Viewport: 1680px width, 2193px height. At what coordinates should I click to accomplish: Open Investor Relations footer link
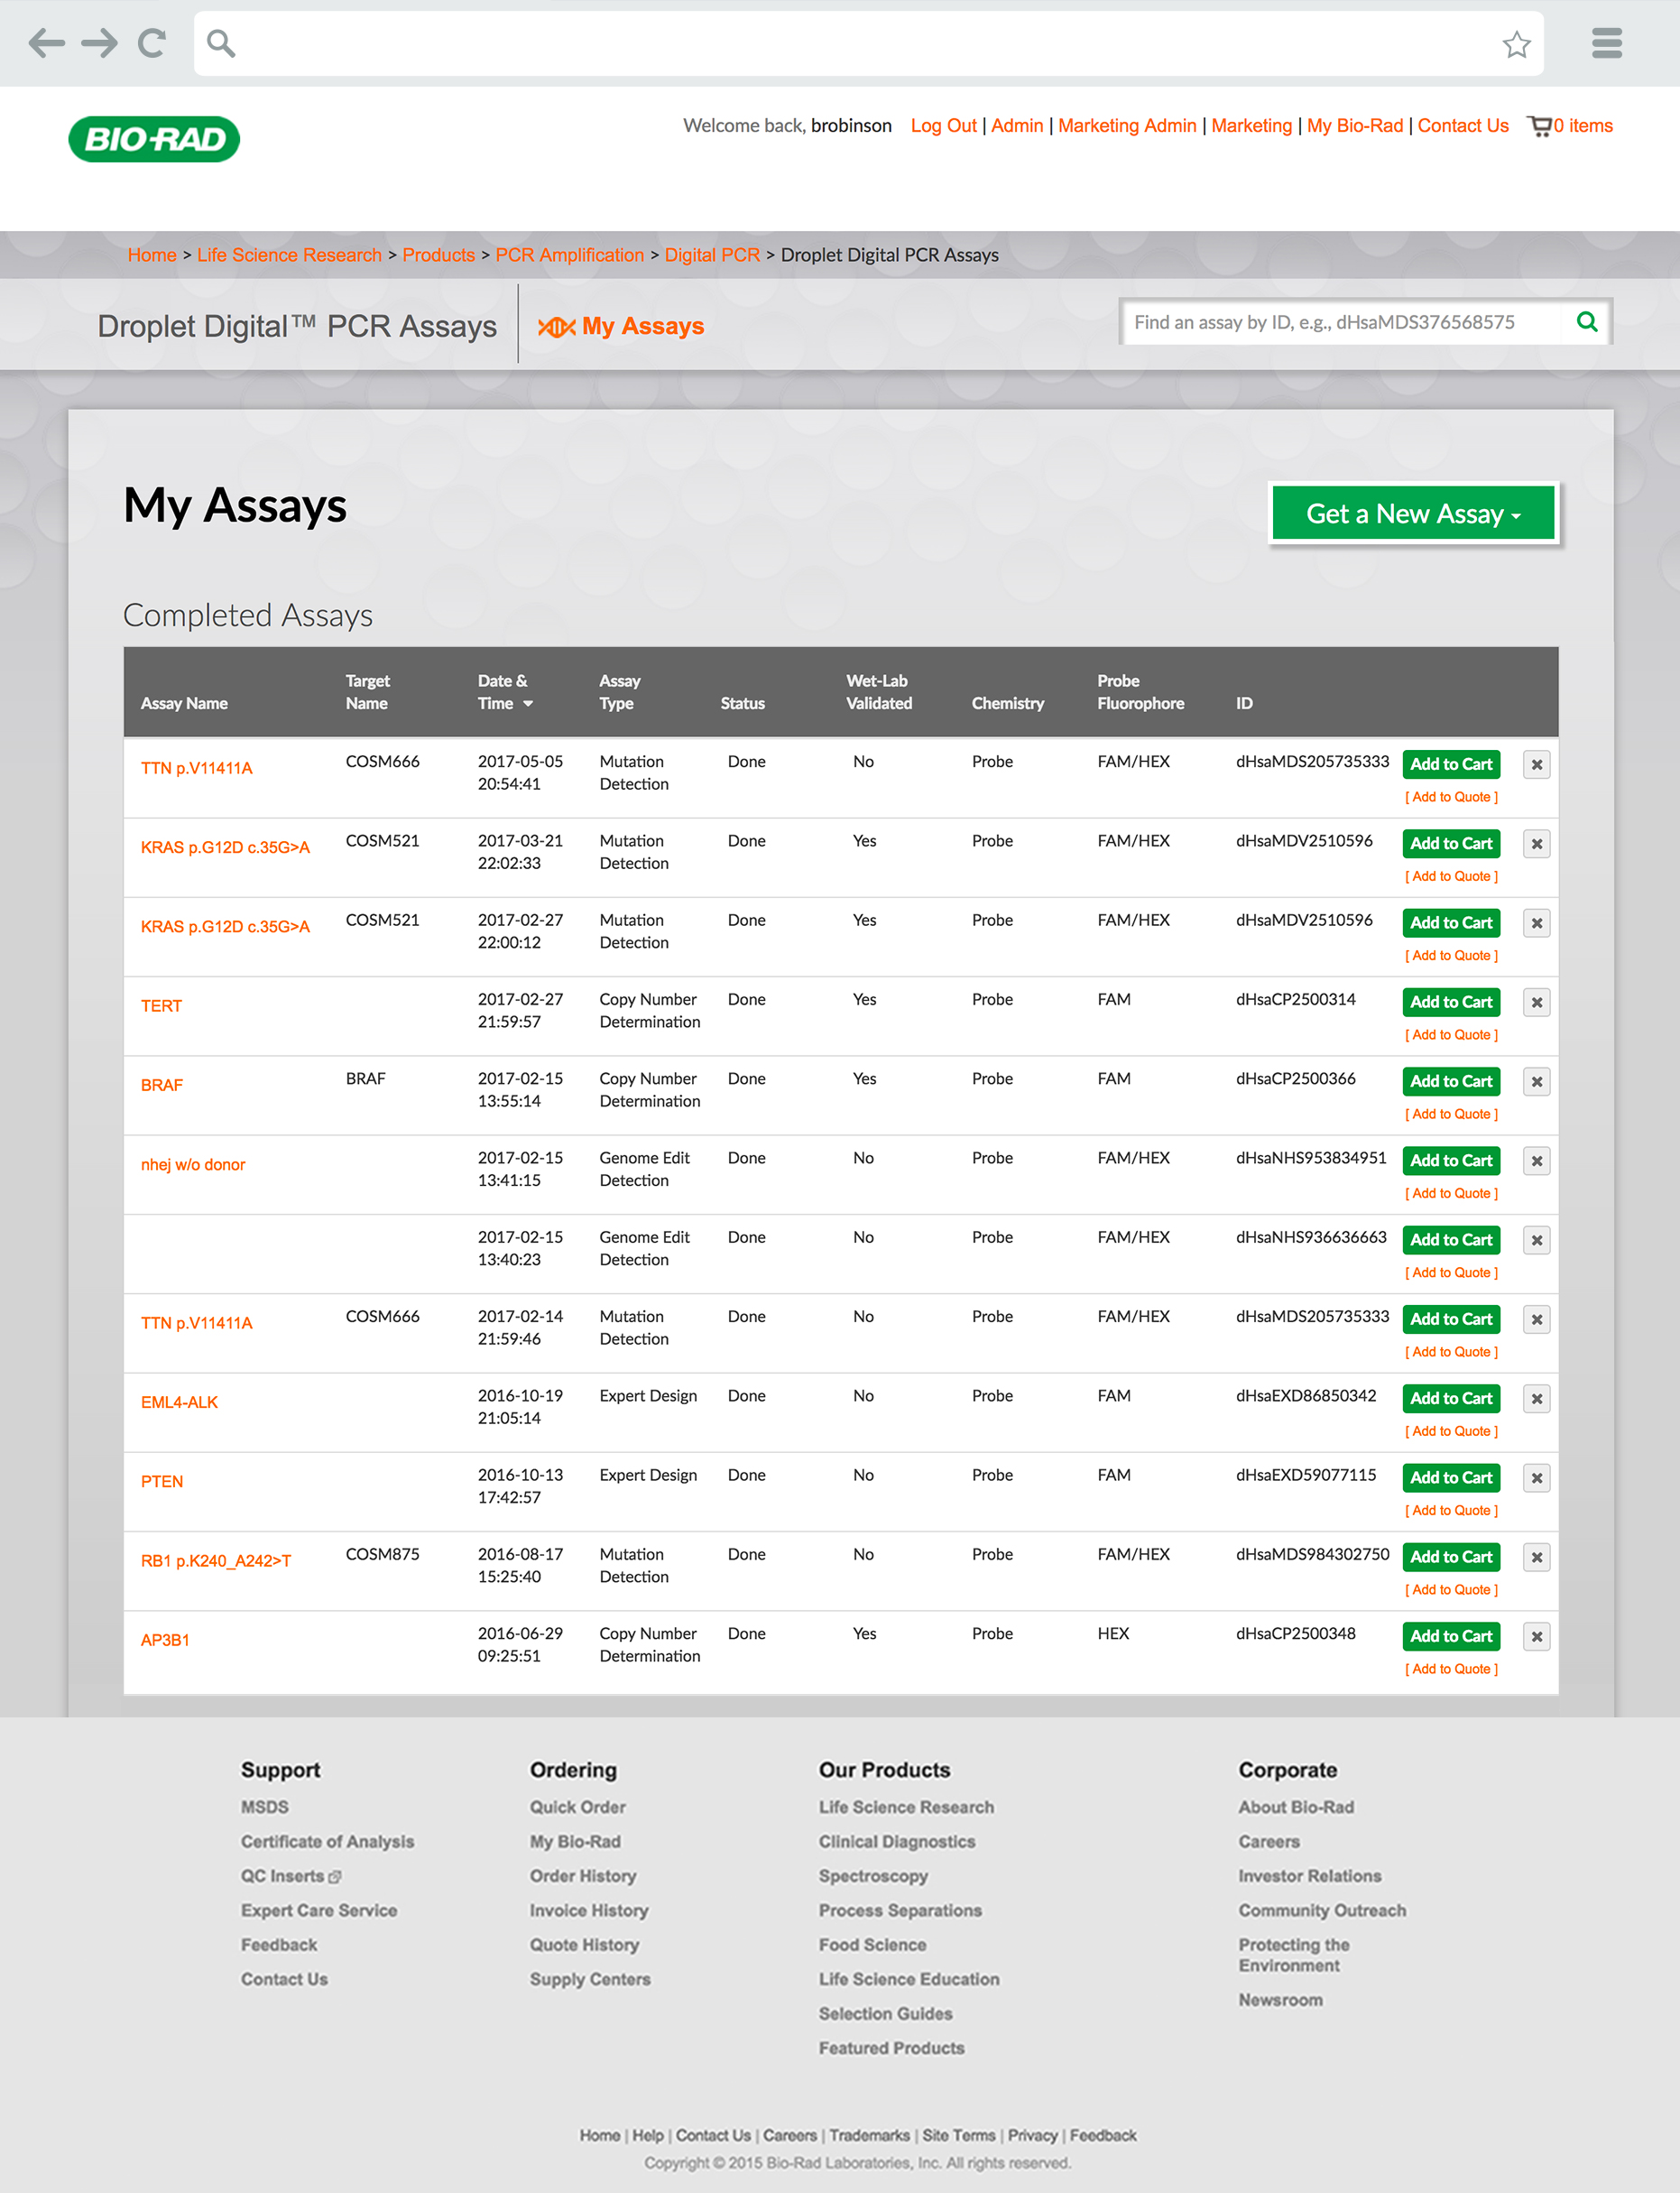(x=1309, y=1876)
